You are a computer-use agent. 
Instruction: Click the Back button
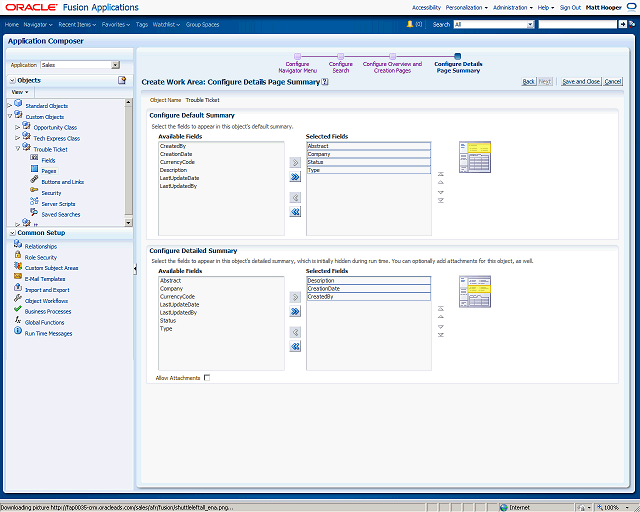pyautogui.click(x=529, y=82)
